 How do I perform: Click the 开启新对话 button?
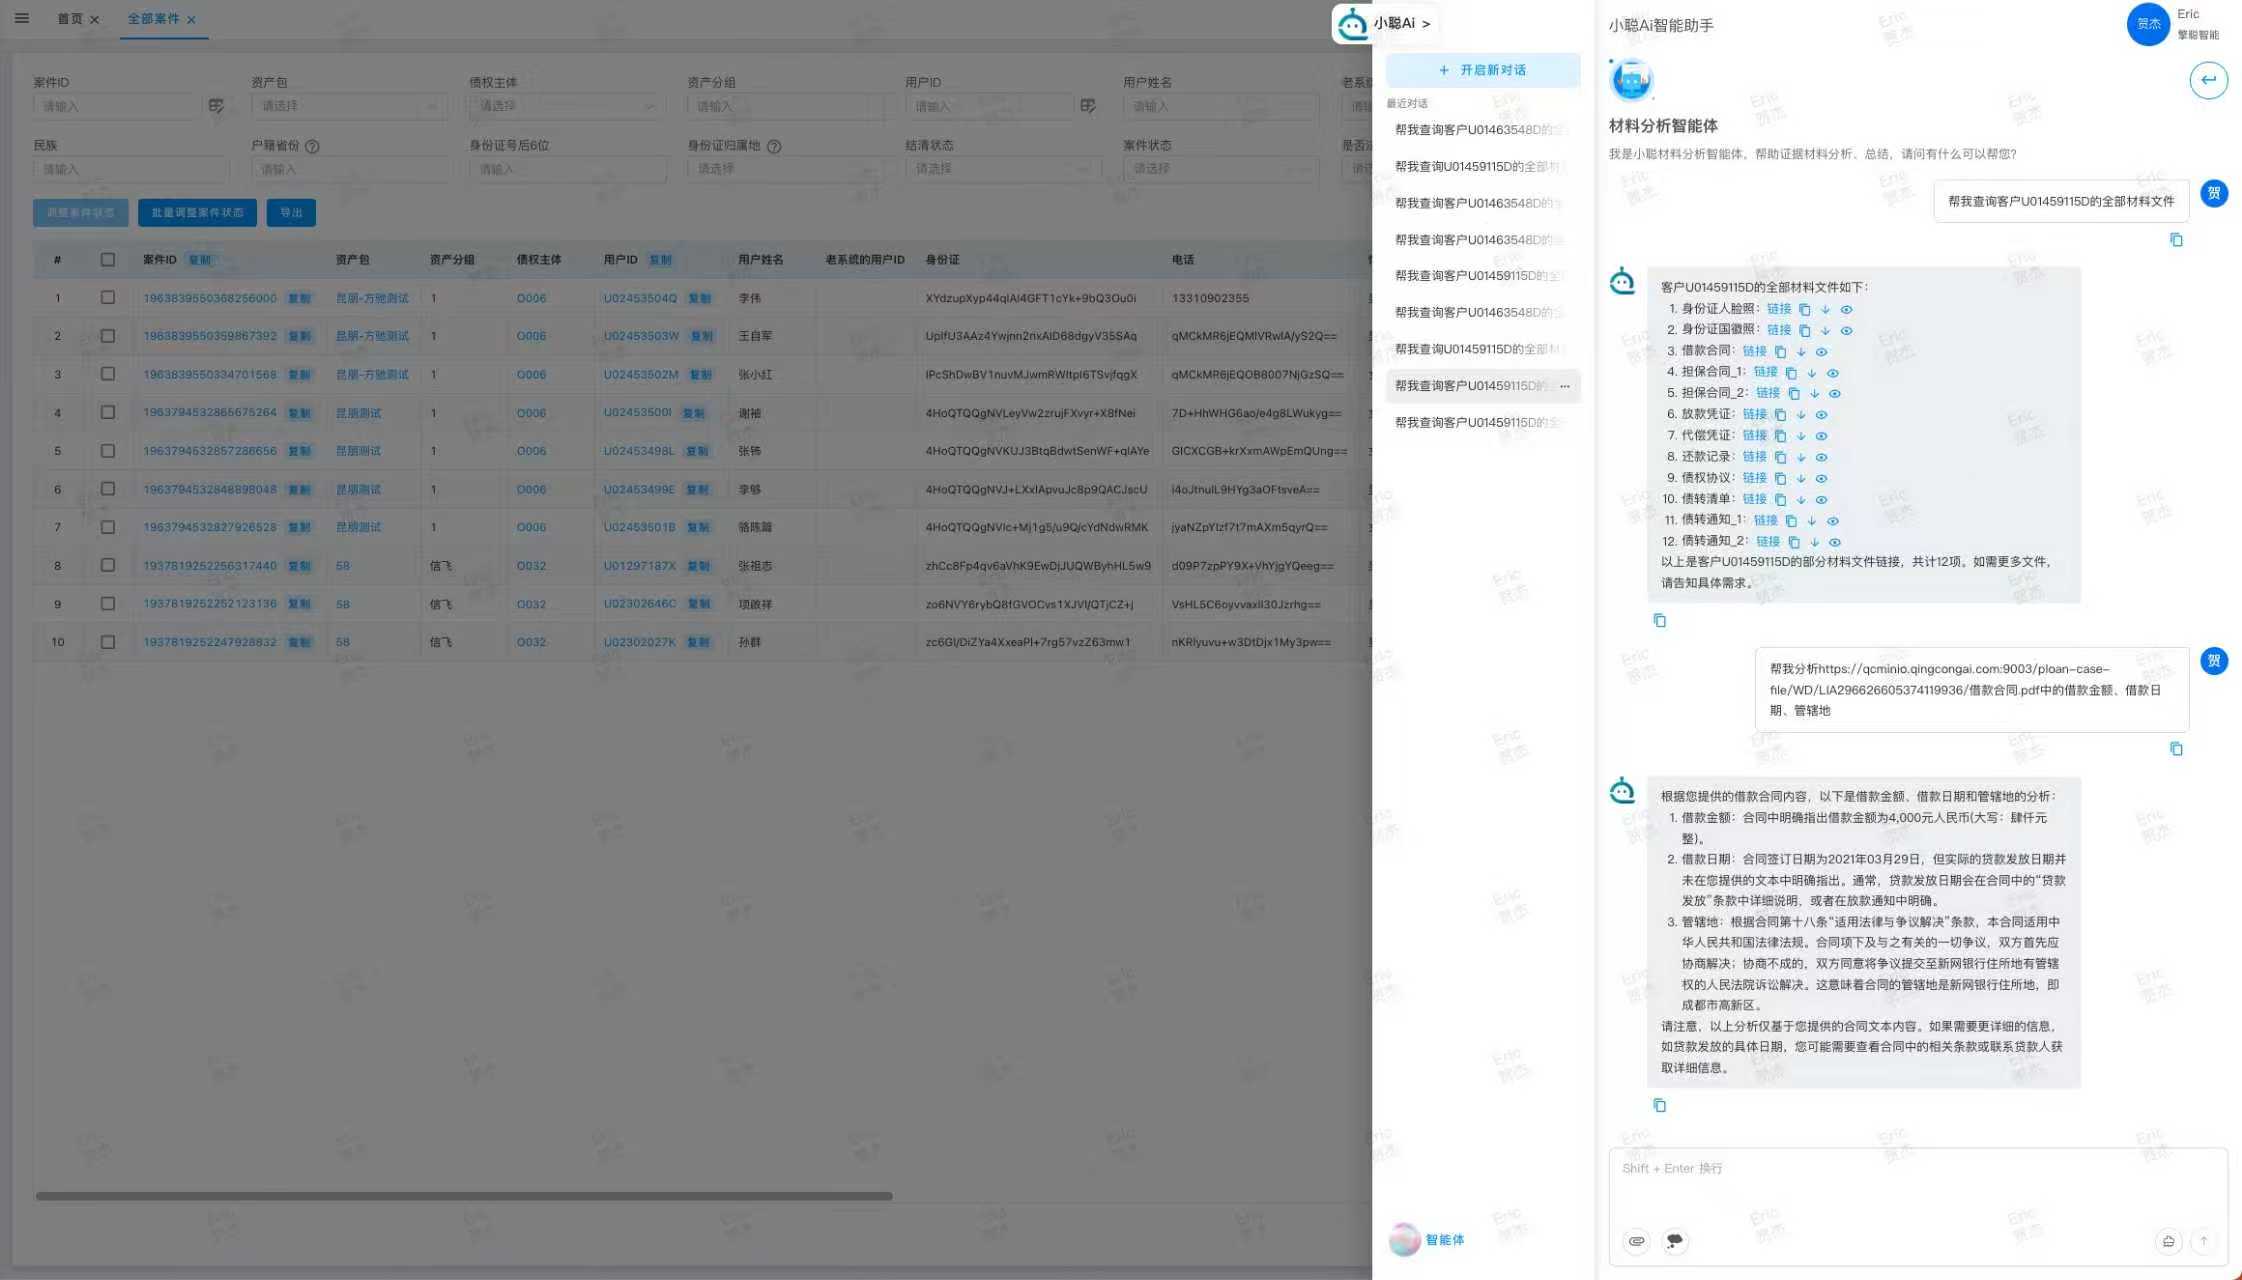1482,70
